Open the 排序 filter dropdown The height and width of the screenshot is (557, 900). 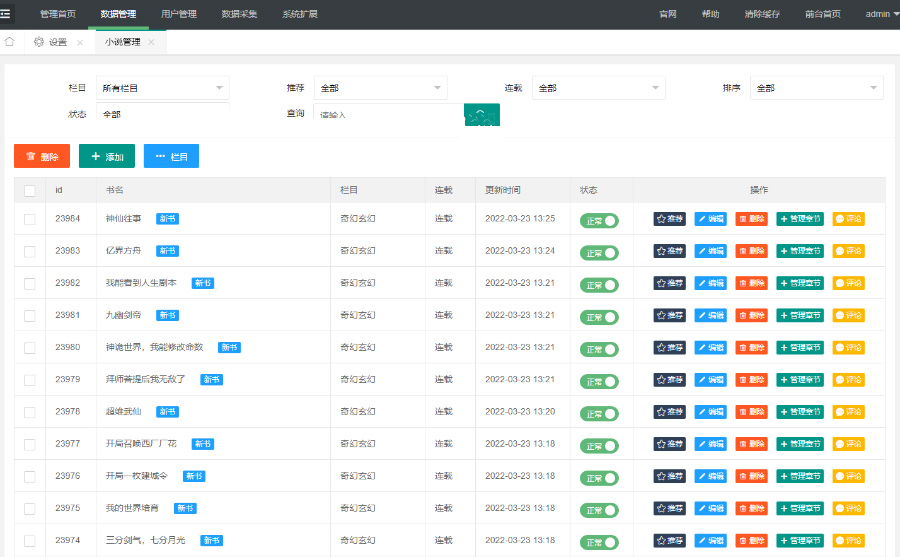(x=817, y=88)
